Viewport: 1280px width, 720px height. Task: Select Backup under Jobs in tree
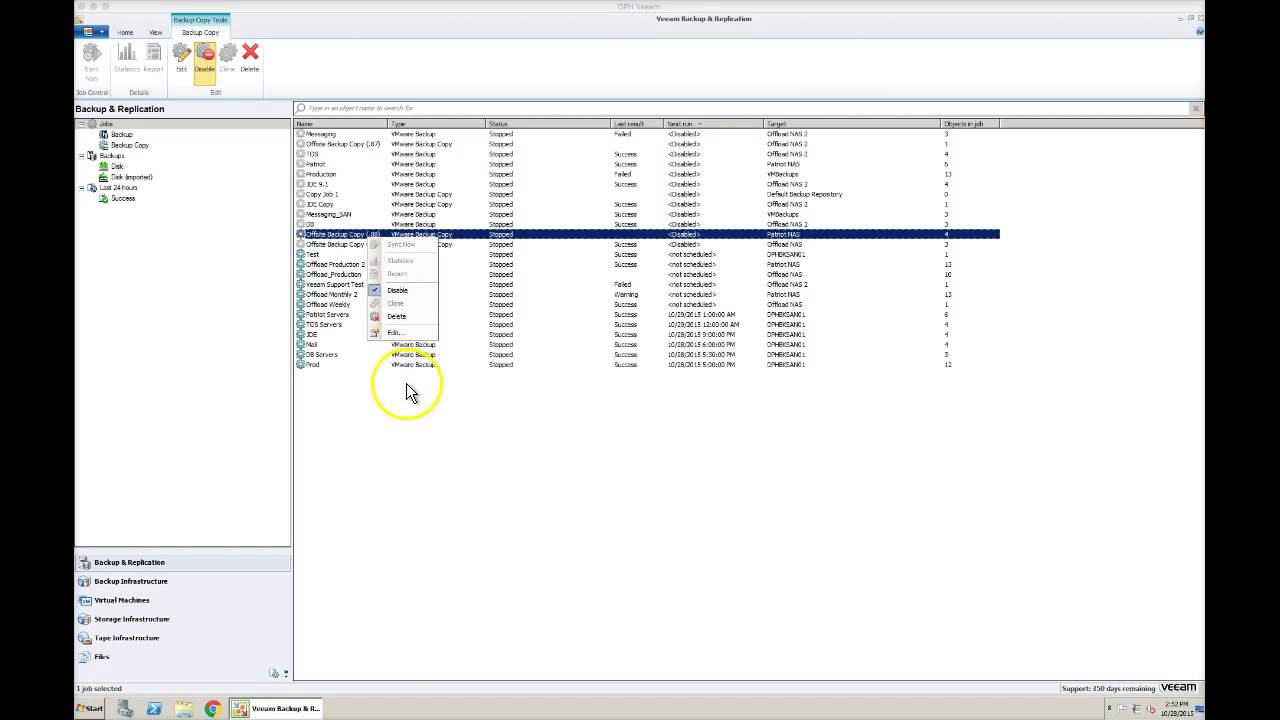pos(121,134)
